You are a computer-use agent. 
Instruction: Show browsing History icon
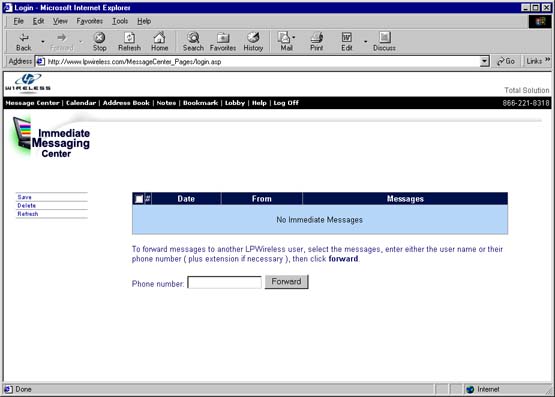click(x=253, y=38)
